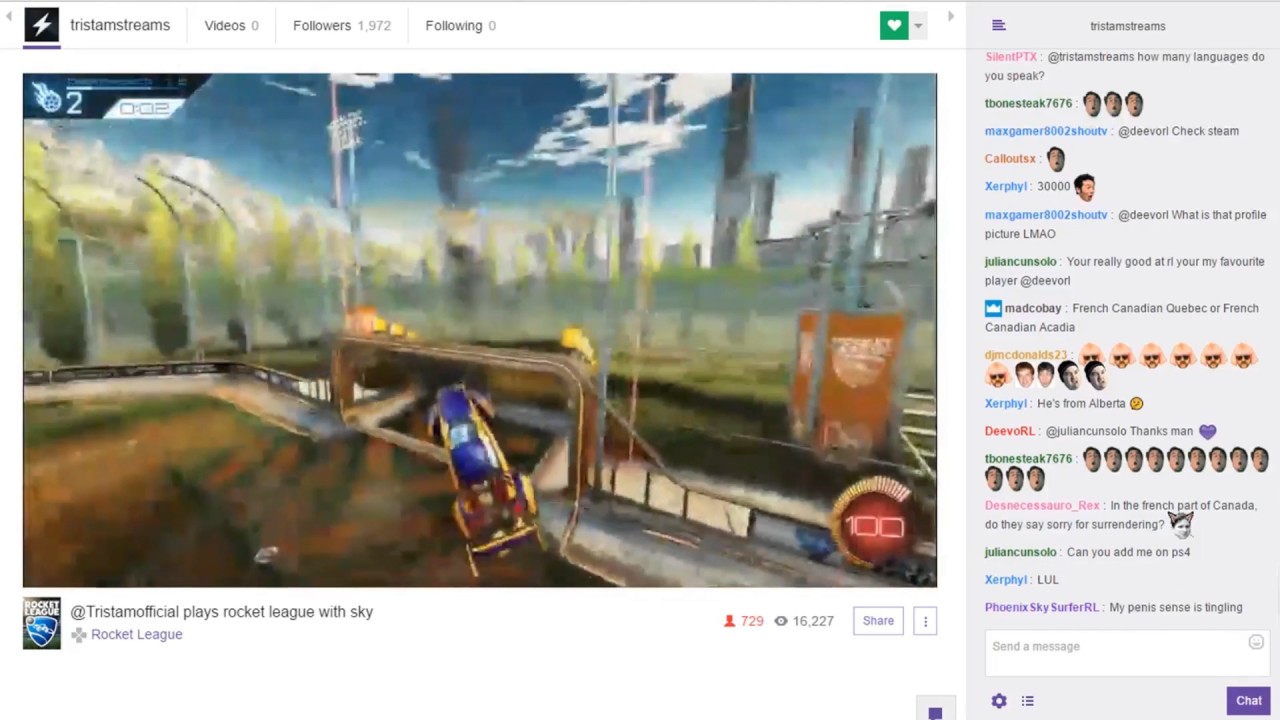This screenshot has width=1280, height=720.
Task: Click the total views eye icon
Action: (x=781, y=621)
